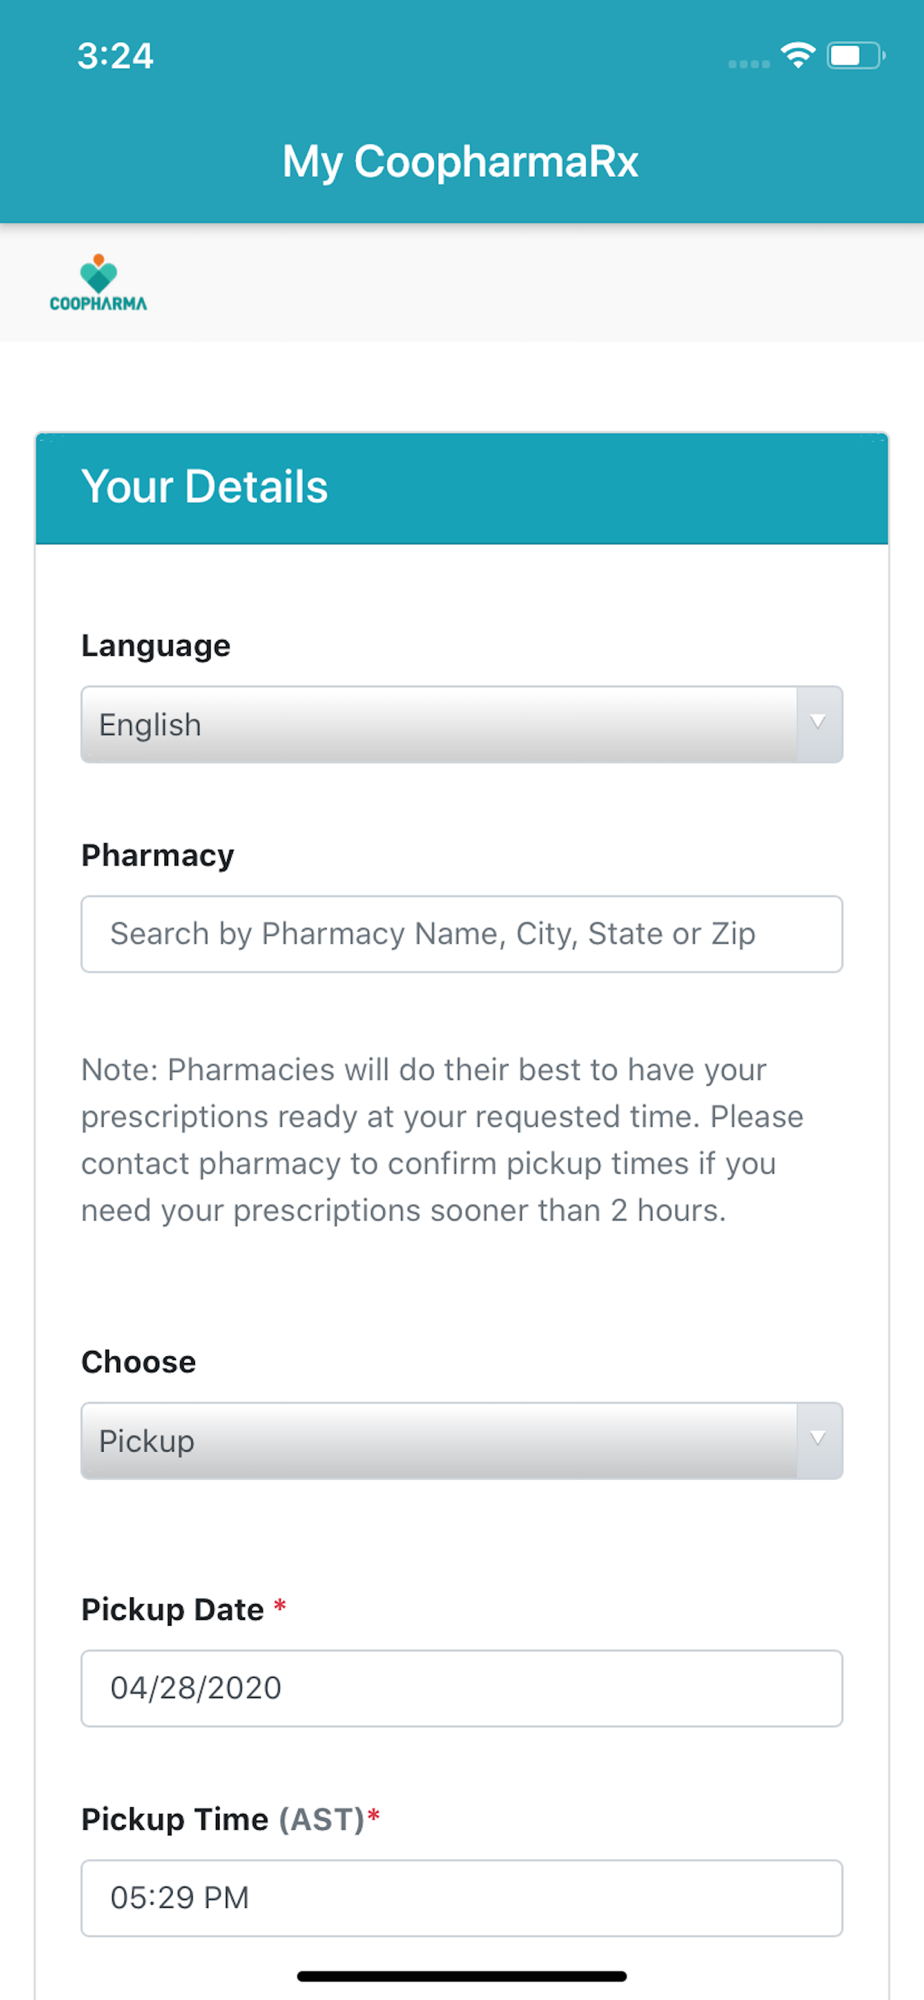Click the red asterisk after Pickup Time (AST)
This screenshot has width=924, height=2000.
pos(374,1817)
